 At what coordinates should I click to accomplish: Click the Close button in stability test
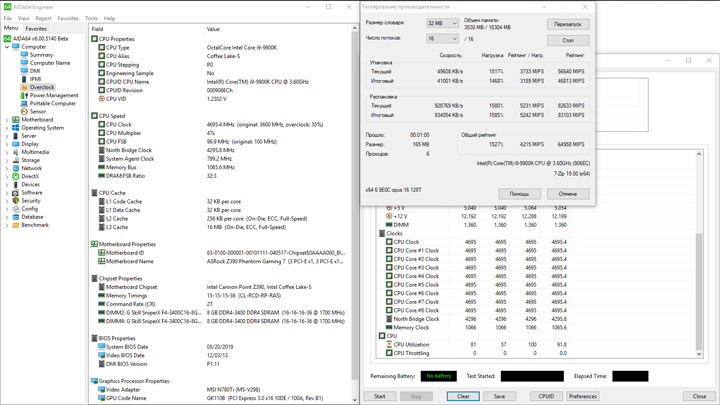tap(699, 396)
